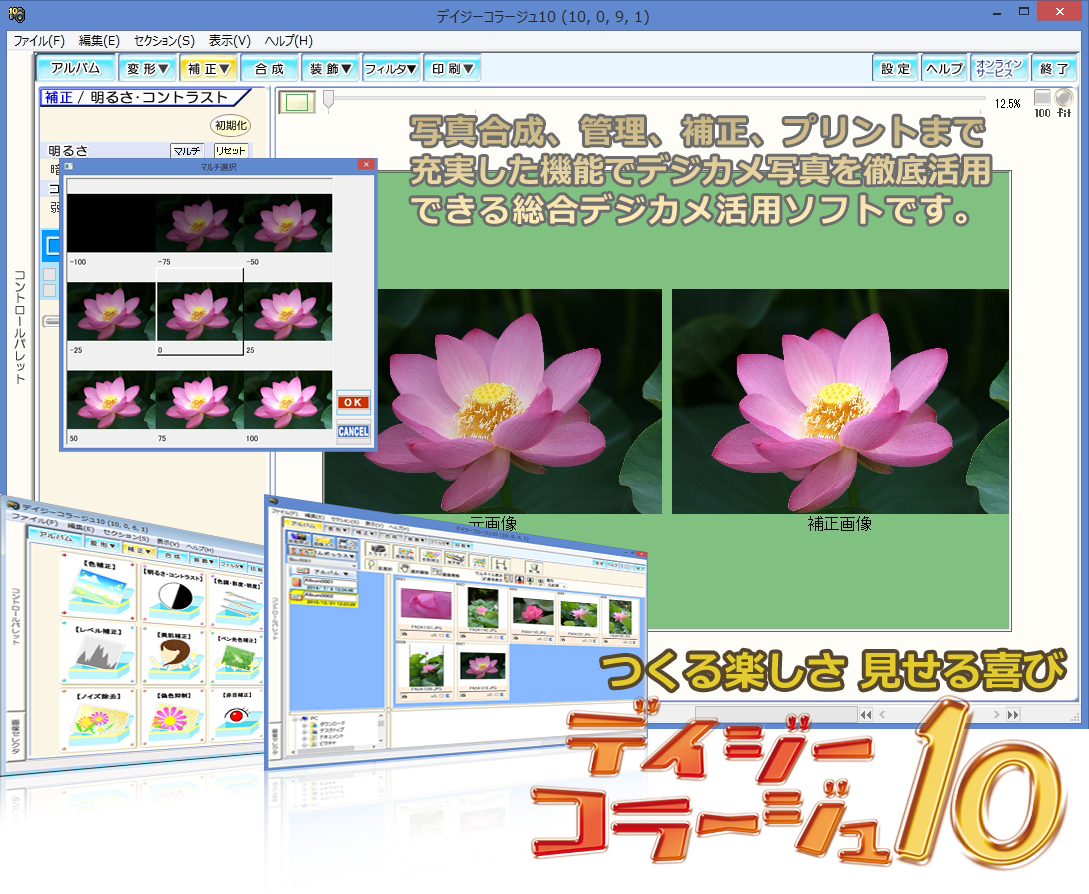This screenshot has width=1089, height=894.
Task: Open the ヘルプ(H) menu in the main window
Action: (x=288, y=41)
